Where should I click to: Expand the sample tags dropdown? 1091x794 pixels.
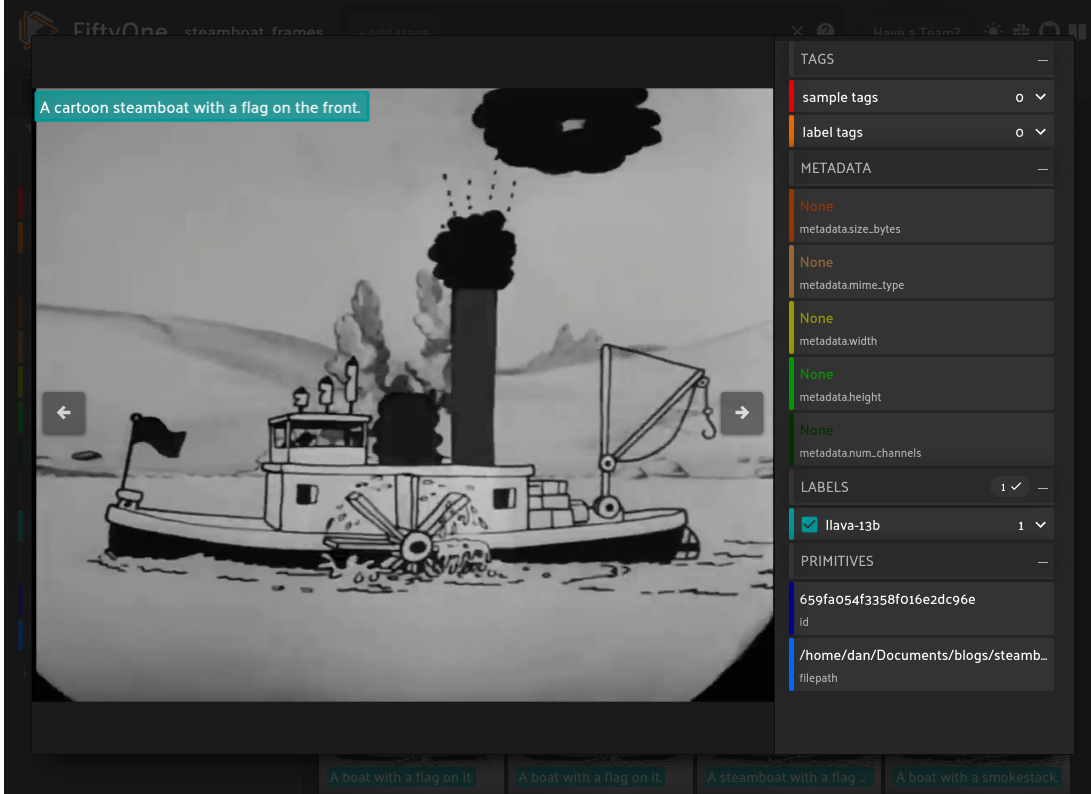(1040, 97)
